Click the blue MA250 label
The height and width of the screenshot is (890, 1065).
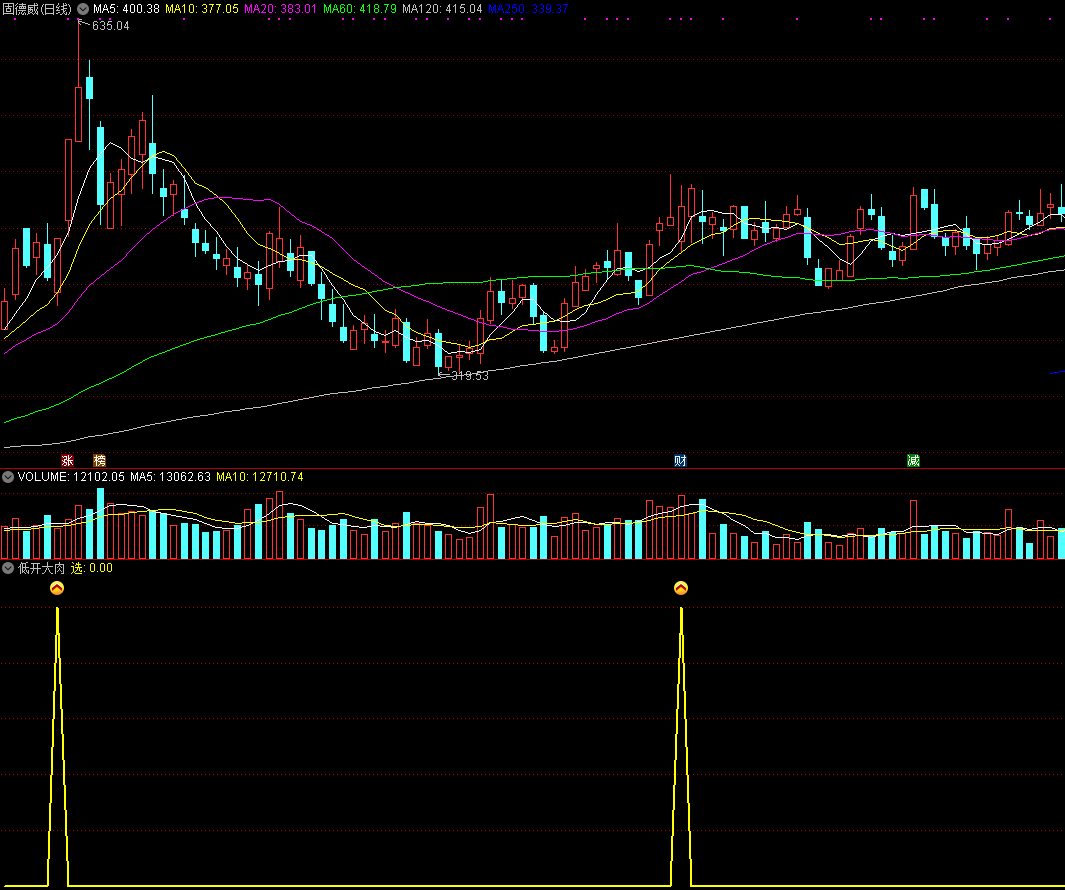[528, 9]
